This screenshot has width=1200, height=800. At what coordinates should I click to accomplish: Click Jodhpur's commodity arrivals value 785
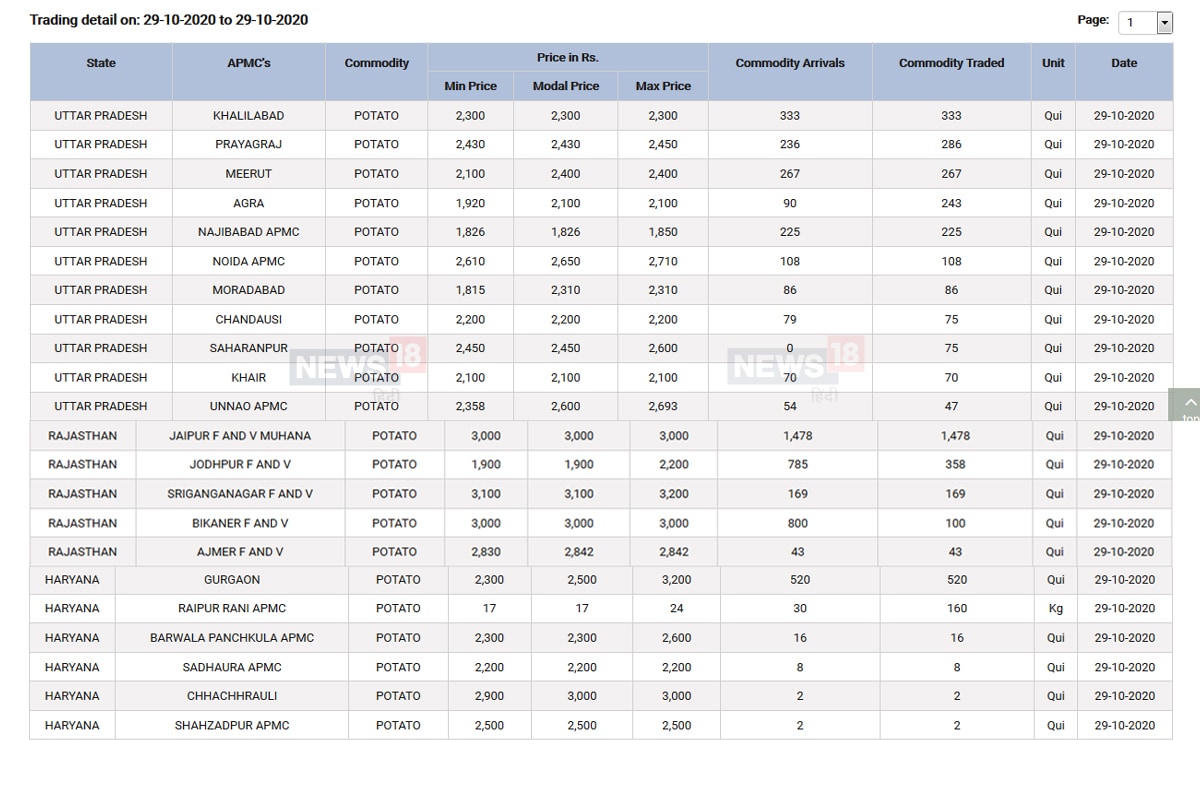click(x=798, y=465)
